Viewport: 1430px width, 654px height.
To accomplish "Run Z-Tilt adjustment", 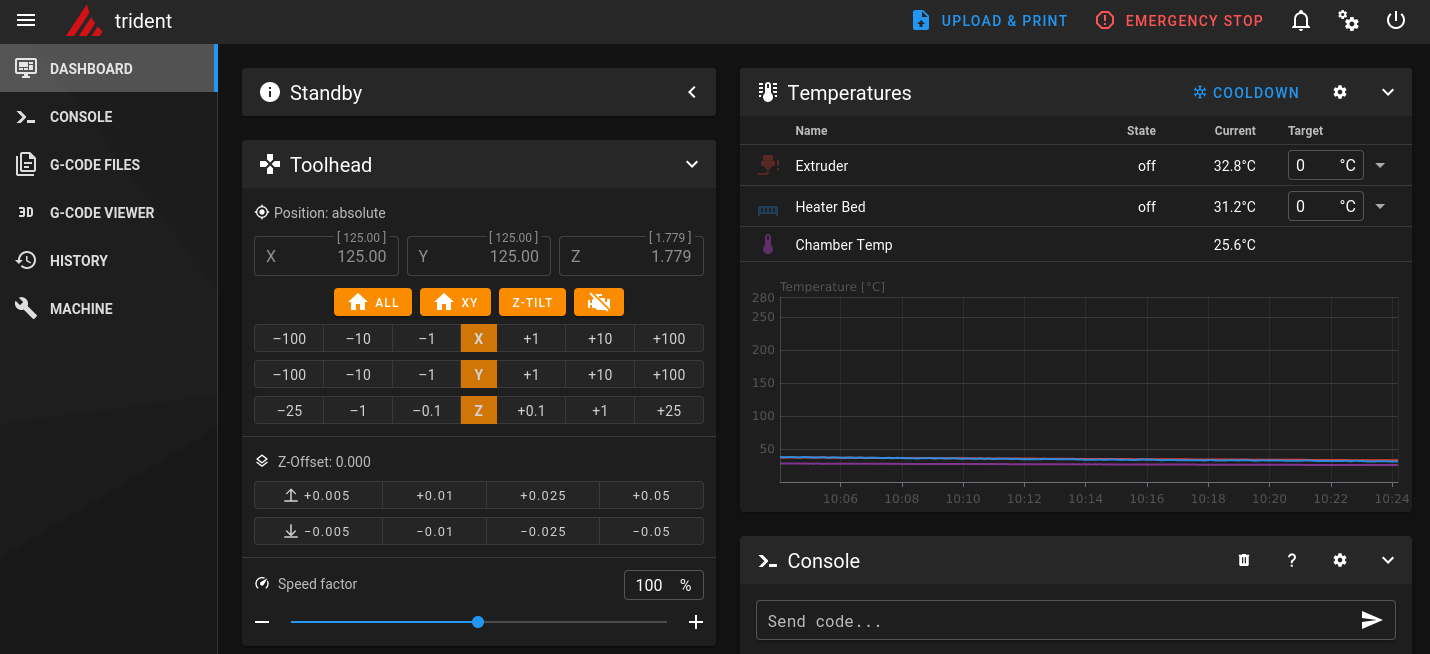I will coord(532,302).
